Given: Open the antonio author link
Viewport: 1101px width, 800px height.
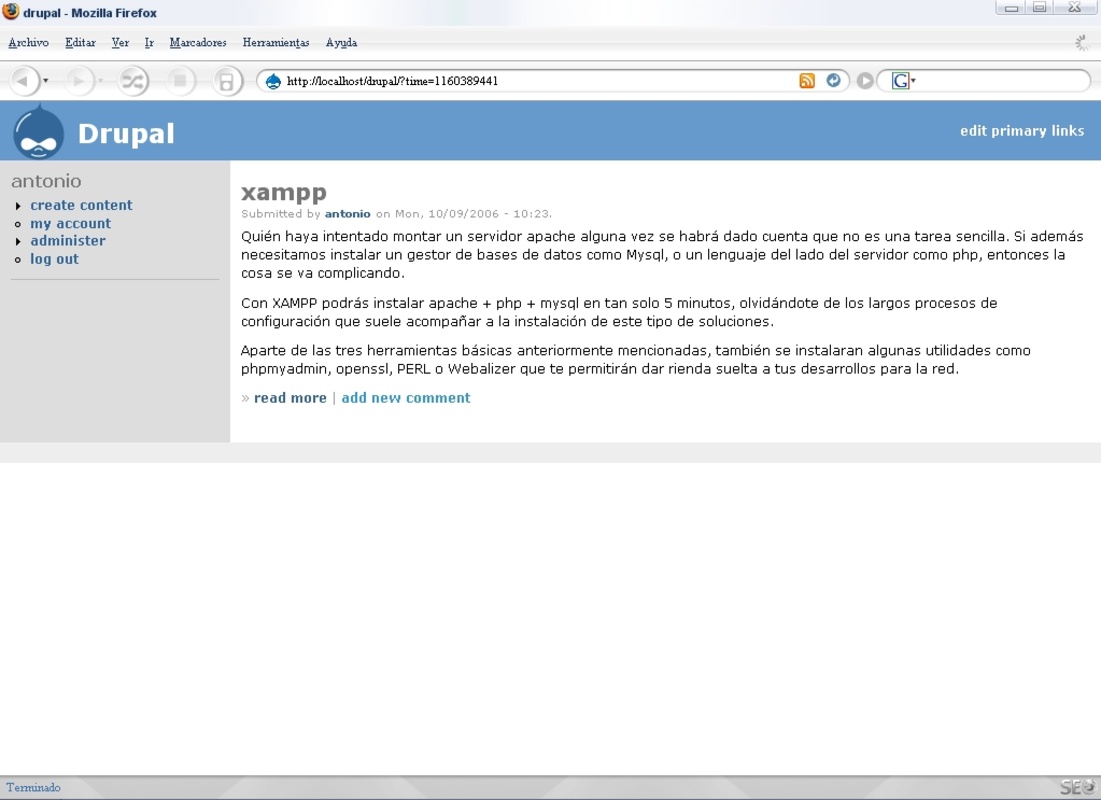Looking at the screenshot, I should point(347,214).
